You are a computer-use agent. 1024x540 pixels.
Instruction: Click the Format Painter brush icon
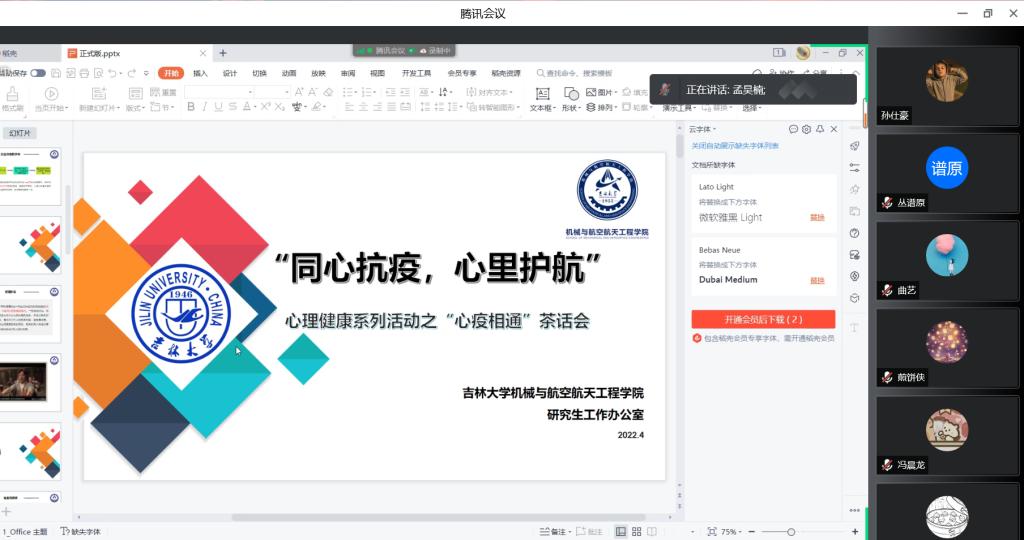click(12, 94)
